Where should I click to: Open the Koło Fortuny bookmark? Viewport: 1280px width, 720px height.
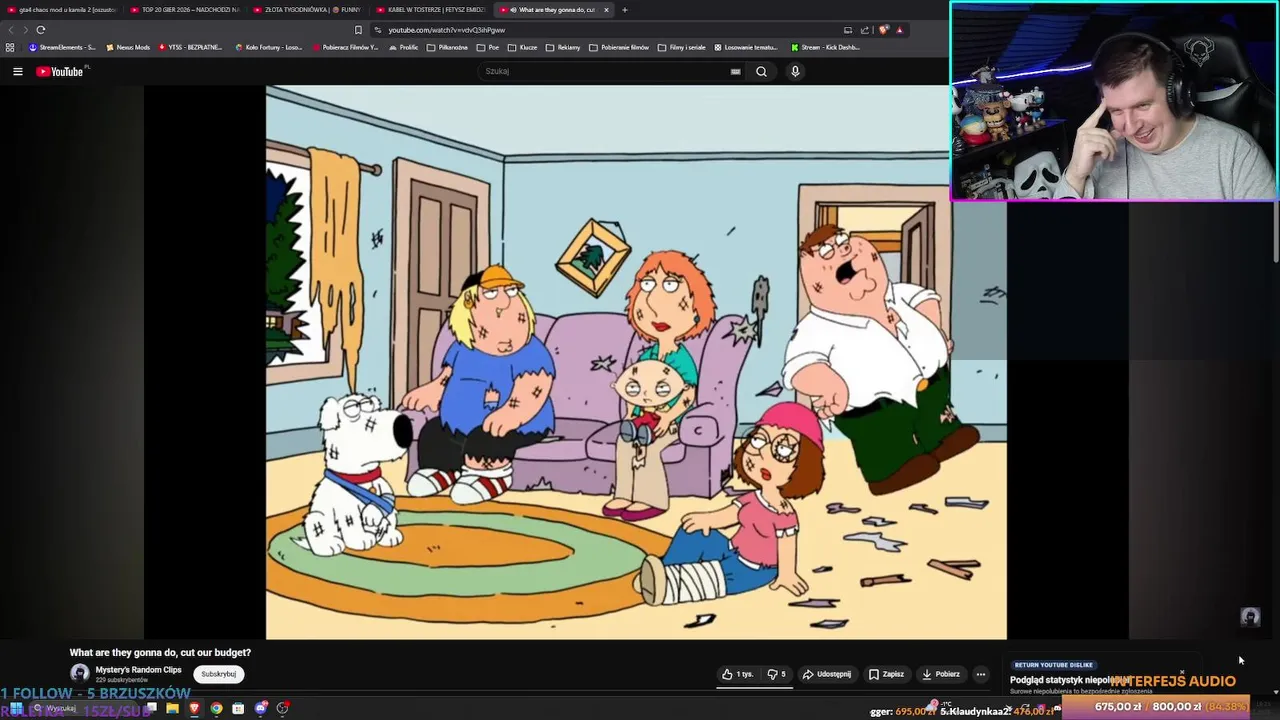268,47
